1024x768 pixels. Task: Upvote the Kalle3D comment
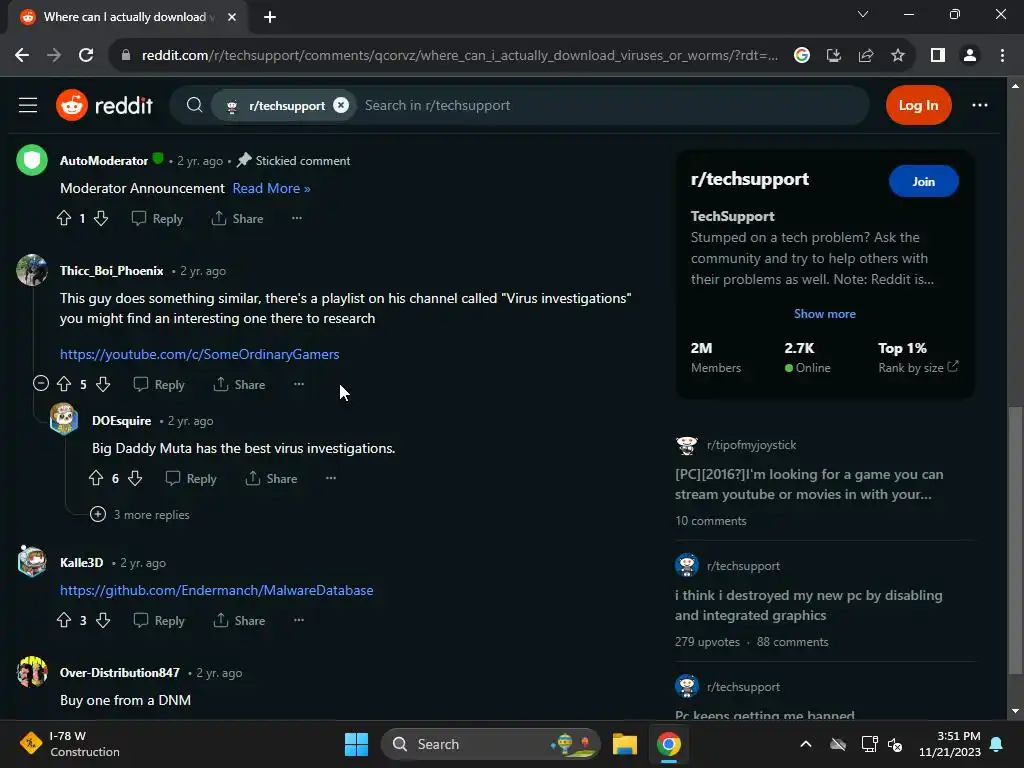pos(63,620)
